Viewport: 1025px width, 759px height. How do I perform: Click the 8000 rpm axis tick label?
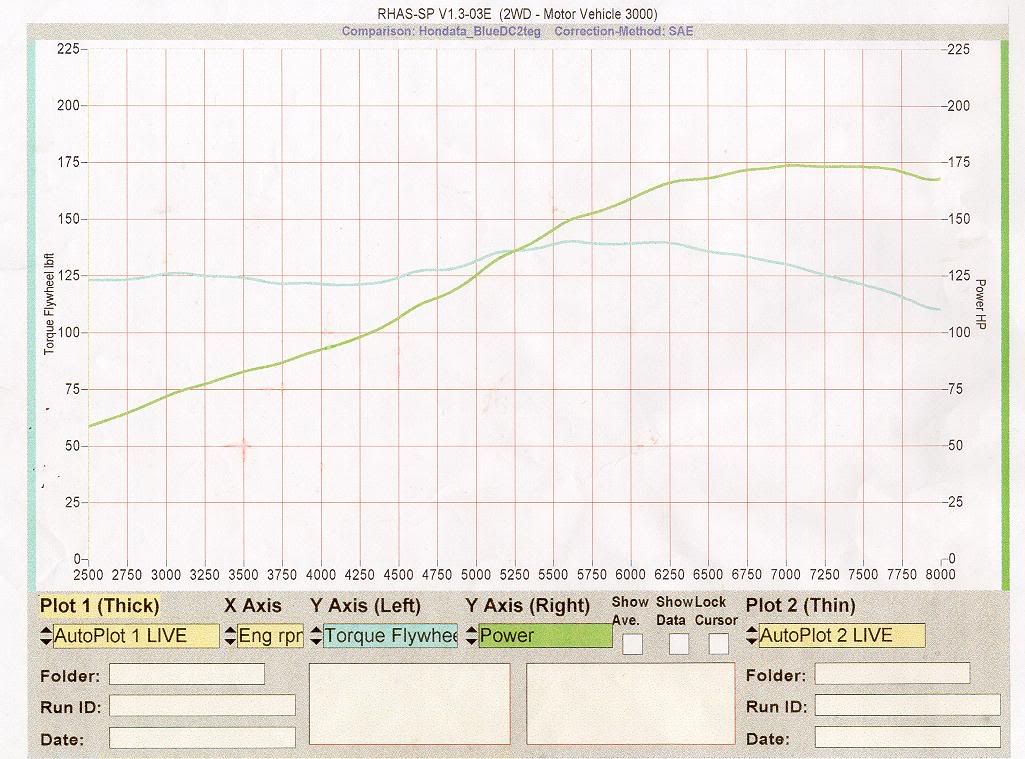940,575
